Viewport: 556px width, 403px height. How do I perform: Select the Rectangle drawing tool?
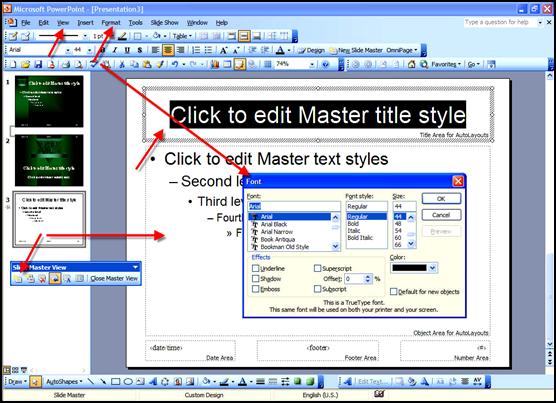pyautogui.click(x=116, y=382)
